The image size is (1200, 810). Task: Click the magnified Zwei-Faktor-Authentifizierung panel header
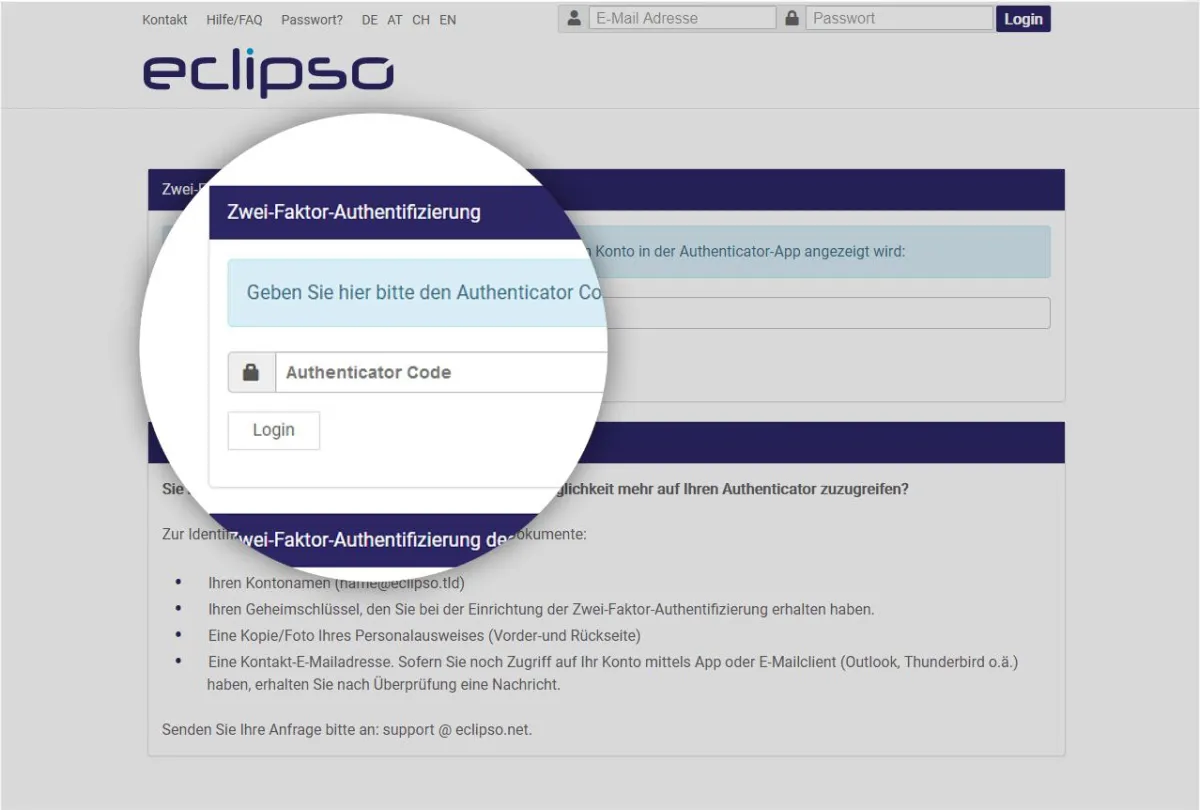(354, 212)
